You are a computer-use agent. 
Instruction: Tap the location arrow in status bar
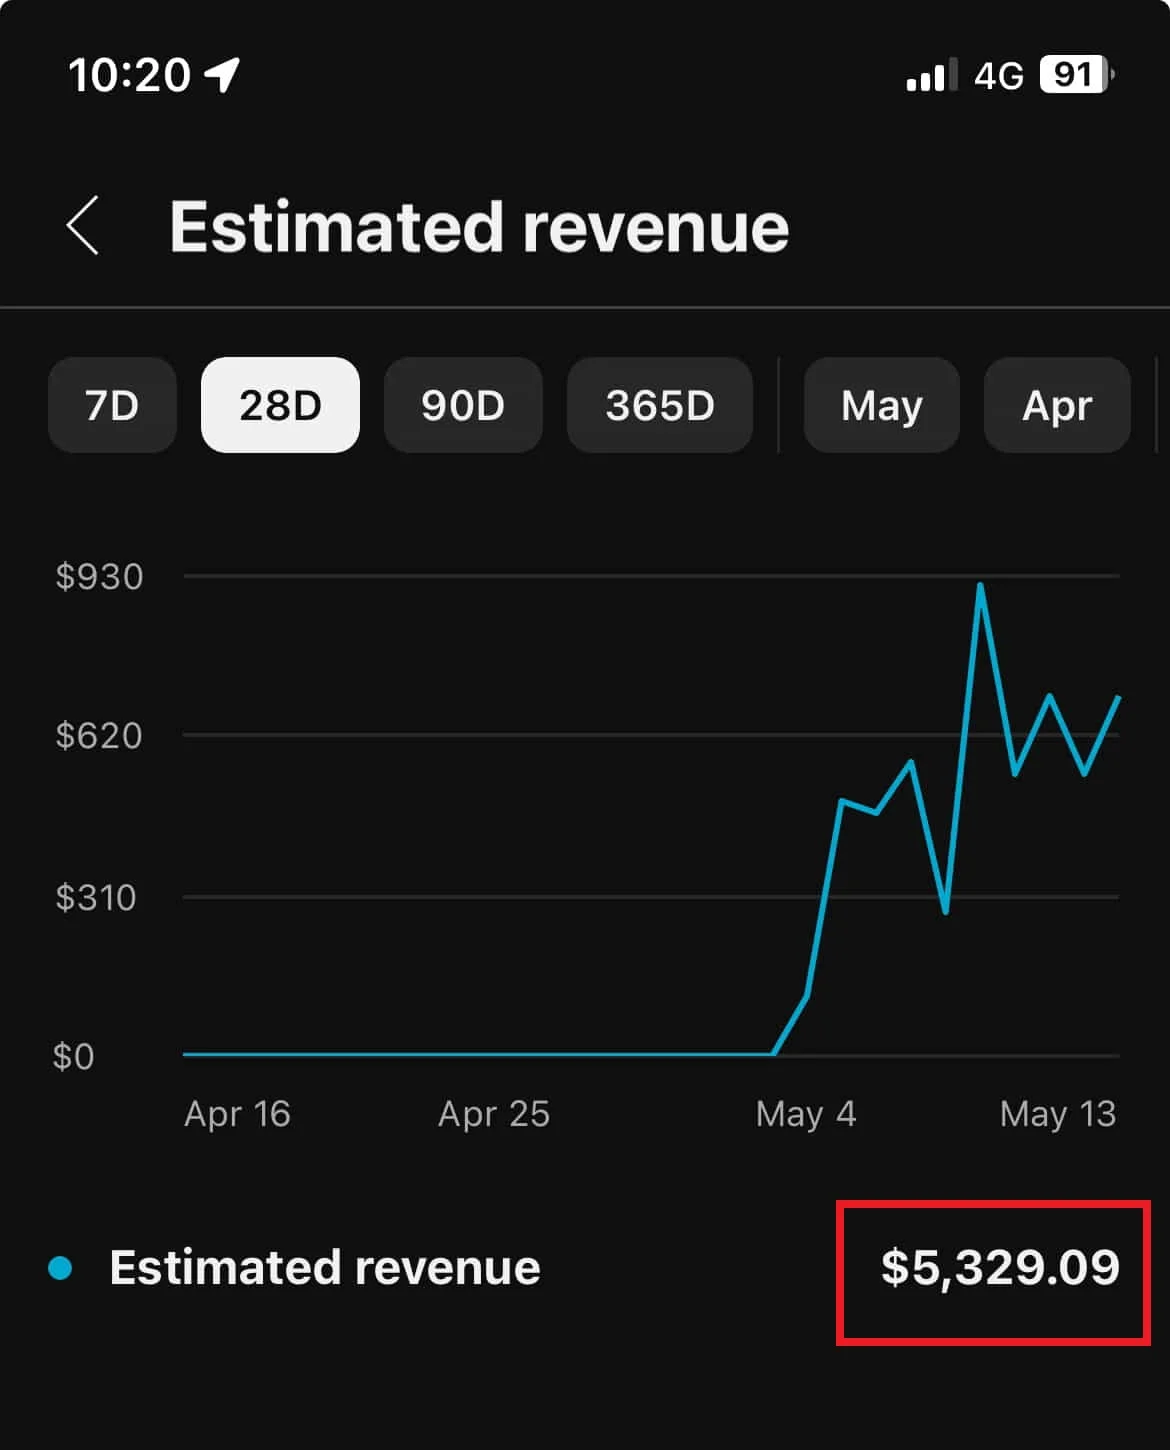(x=222, y=74)
